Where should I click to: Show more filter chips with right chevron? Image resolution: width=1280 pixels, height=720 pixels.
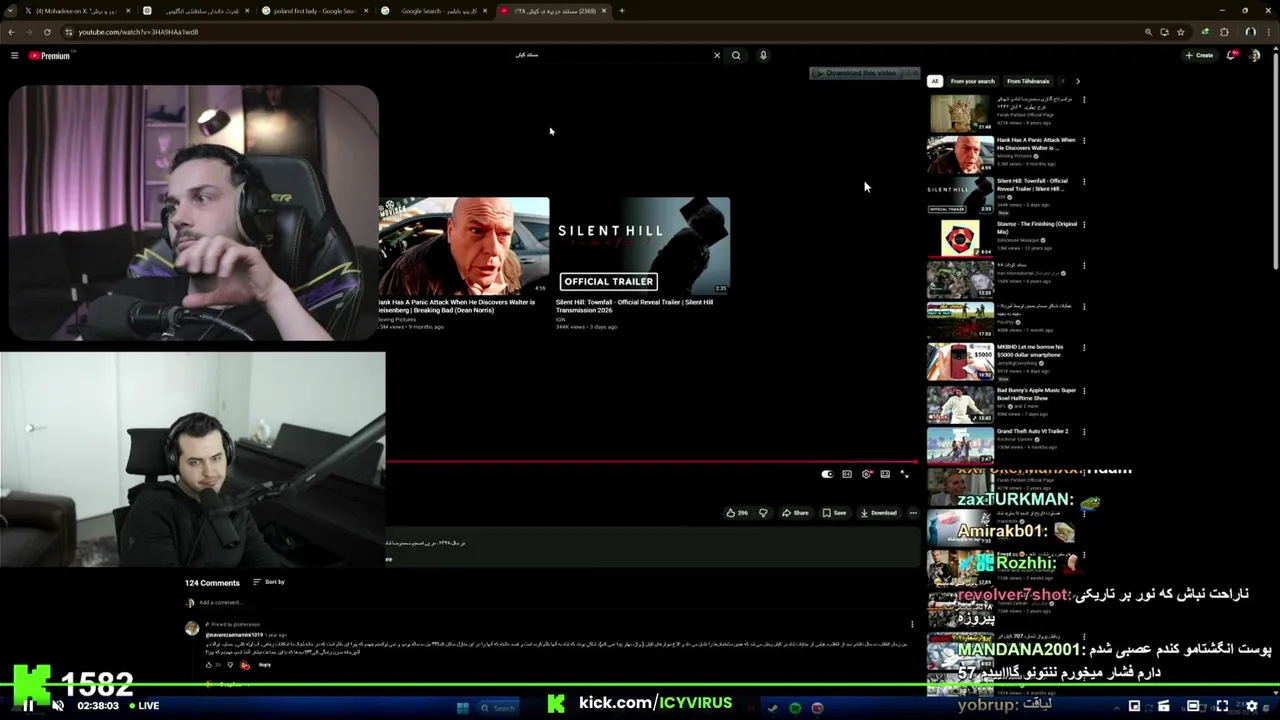(1077, 81)
